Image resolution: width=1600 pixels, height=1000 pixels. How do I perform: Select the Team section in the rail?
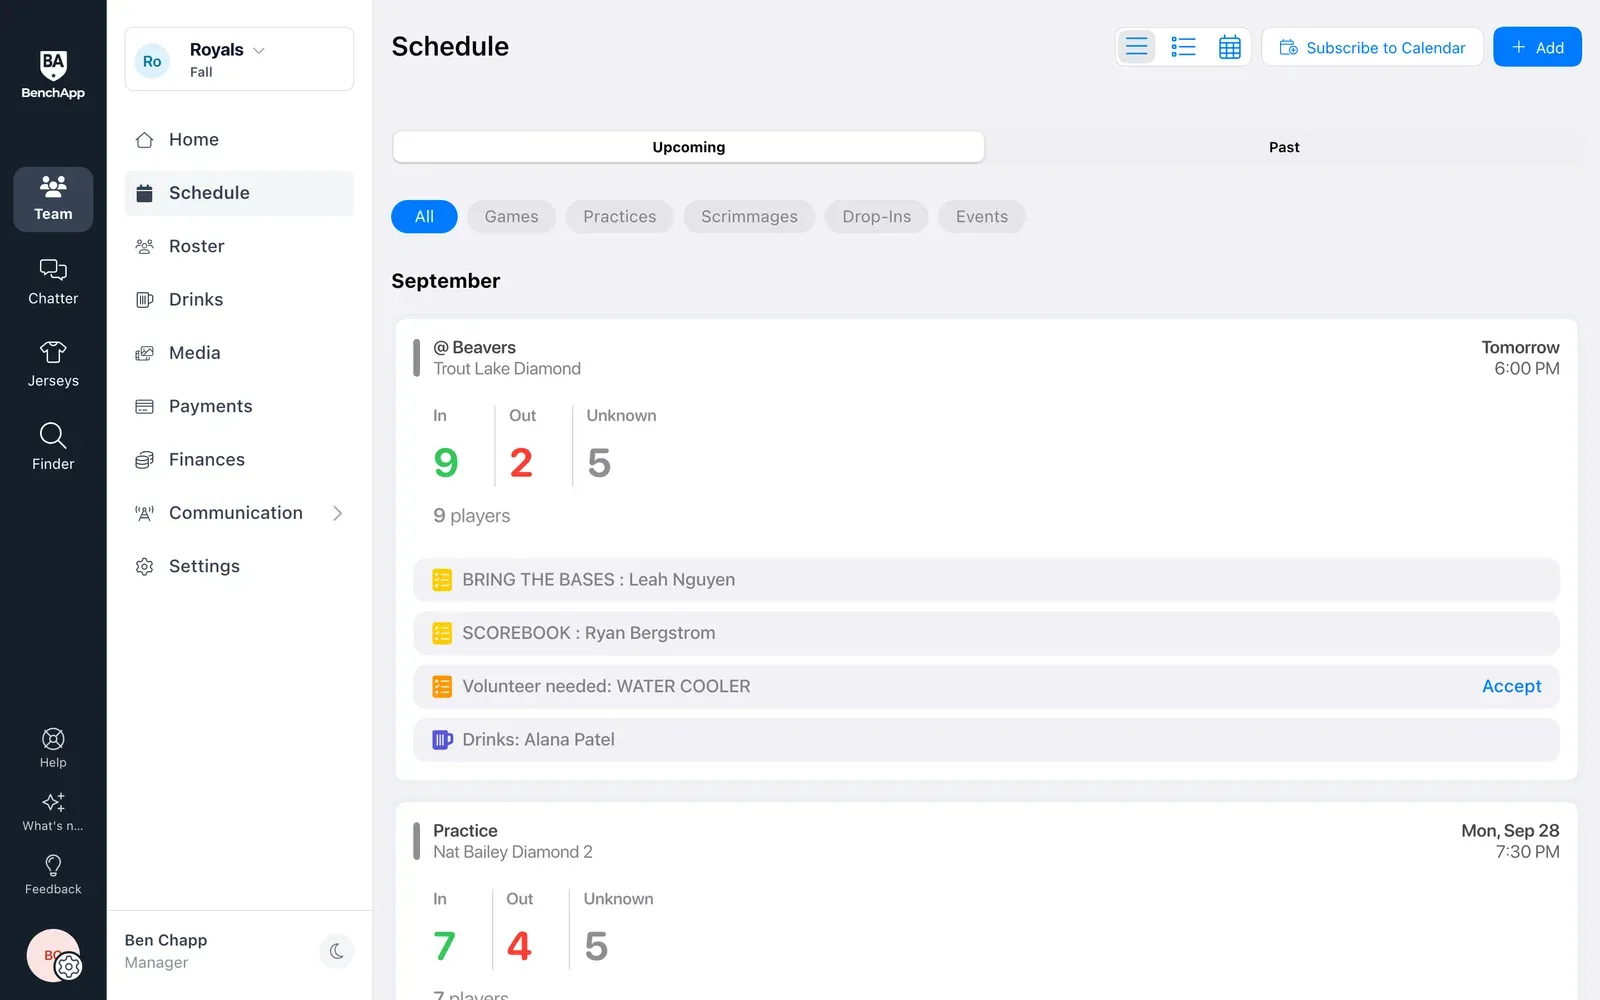[x=53, y=199]
